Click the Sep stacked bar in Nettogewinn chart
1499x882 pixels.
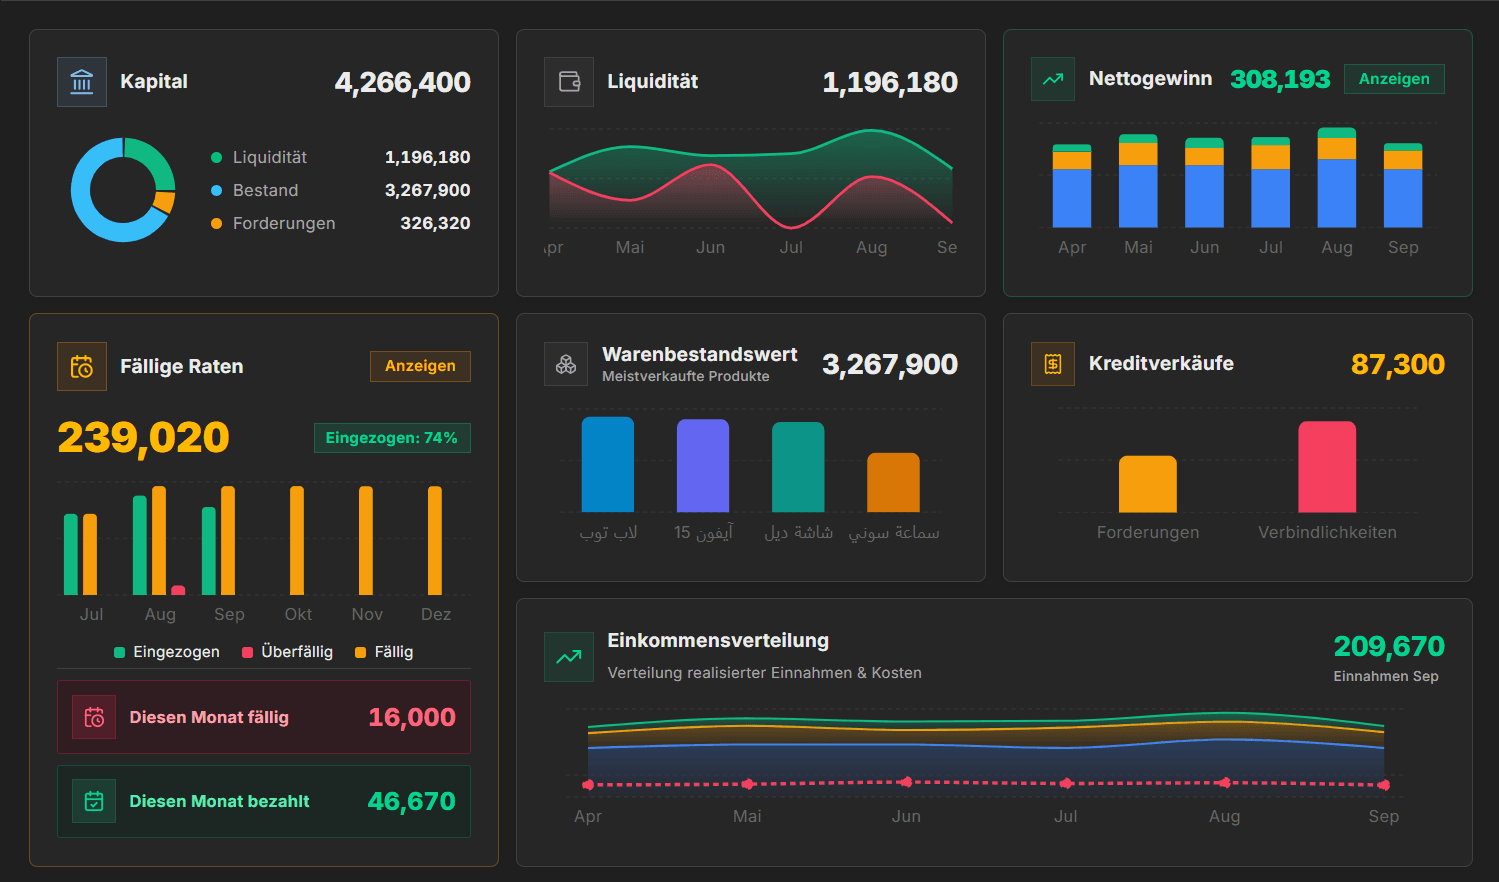pos(1403,186)
